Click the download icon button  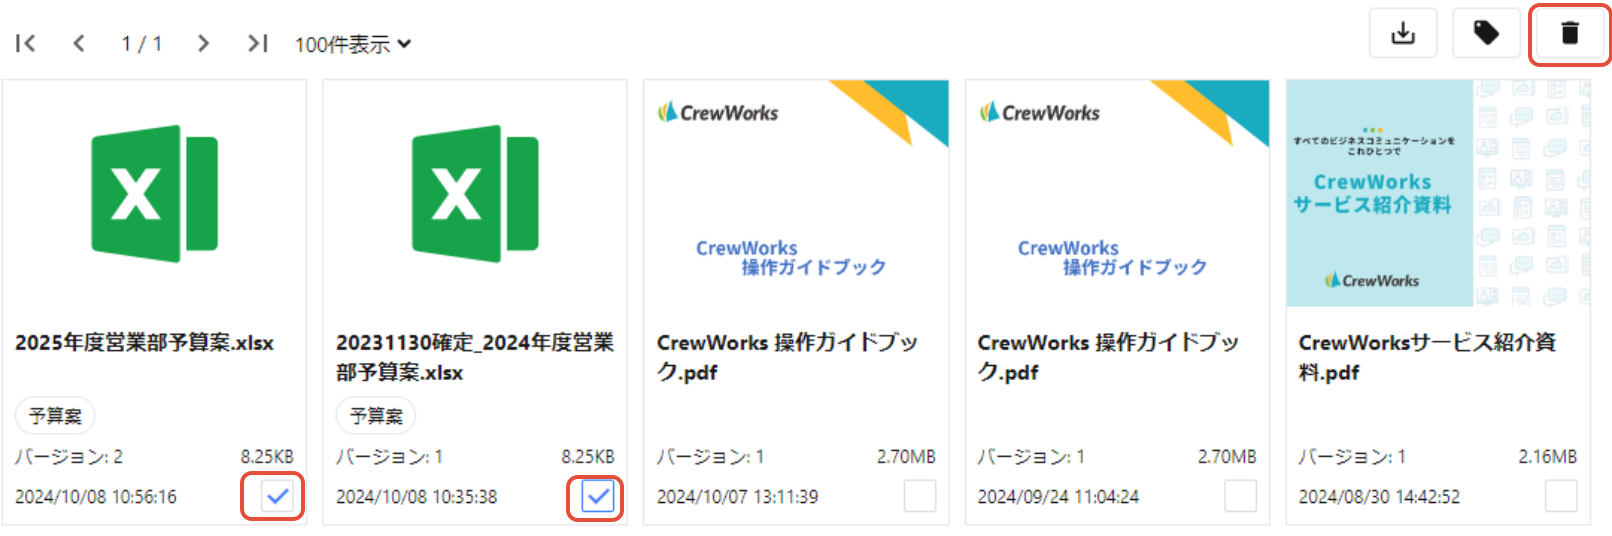point(1403,33)
